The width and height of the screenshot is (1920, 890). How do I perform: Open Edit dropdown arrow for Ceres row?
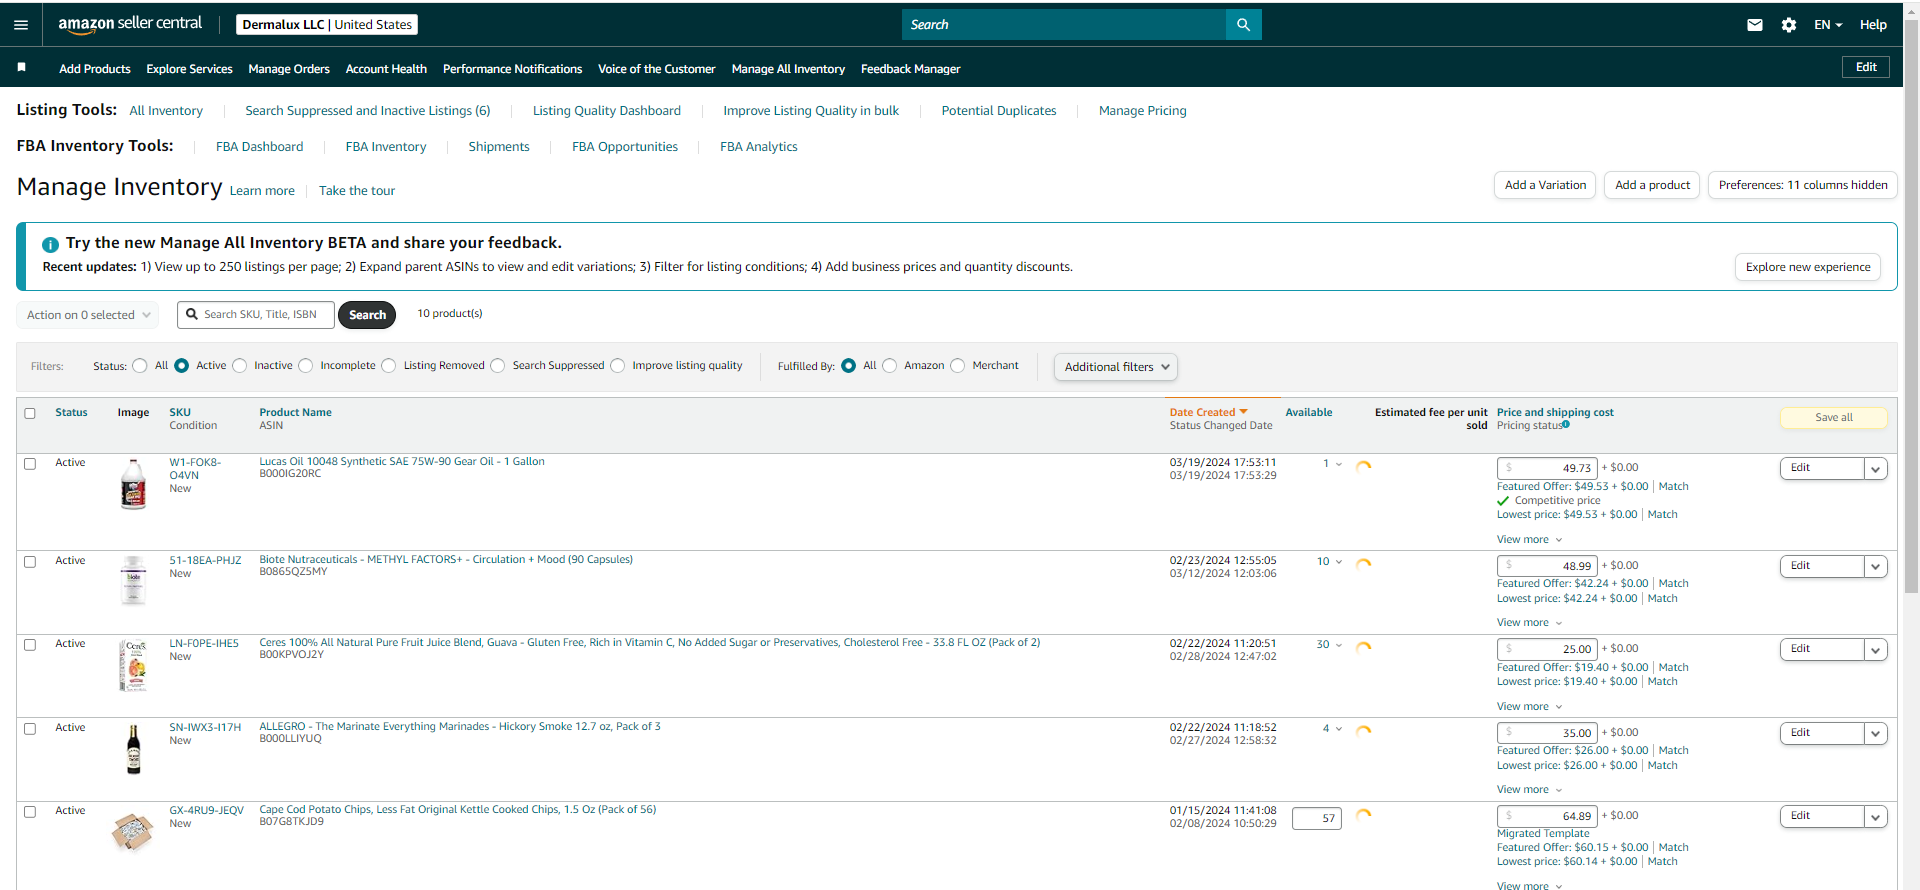point(1876,649)
